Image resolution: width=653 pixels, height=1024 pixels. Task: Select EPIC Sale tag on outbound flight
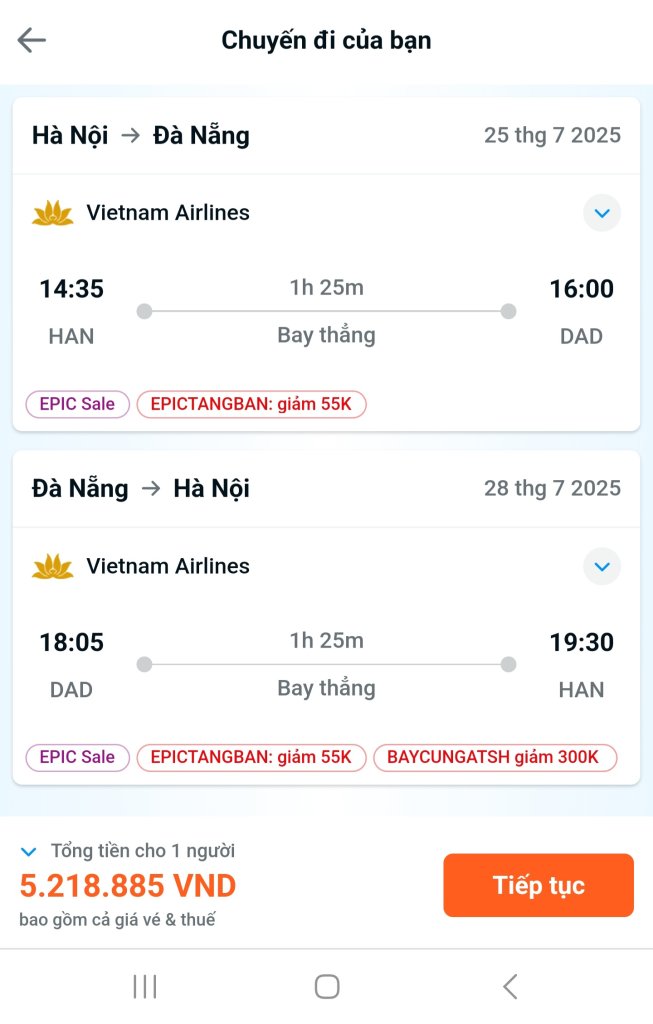77,404
